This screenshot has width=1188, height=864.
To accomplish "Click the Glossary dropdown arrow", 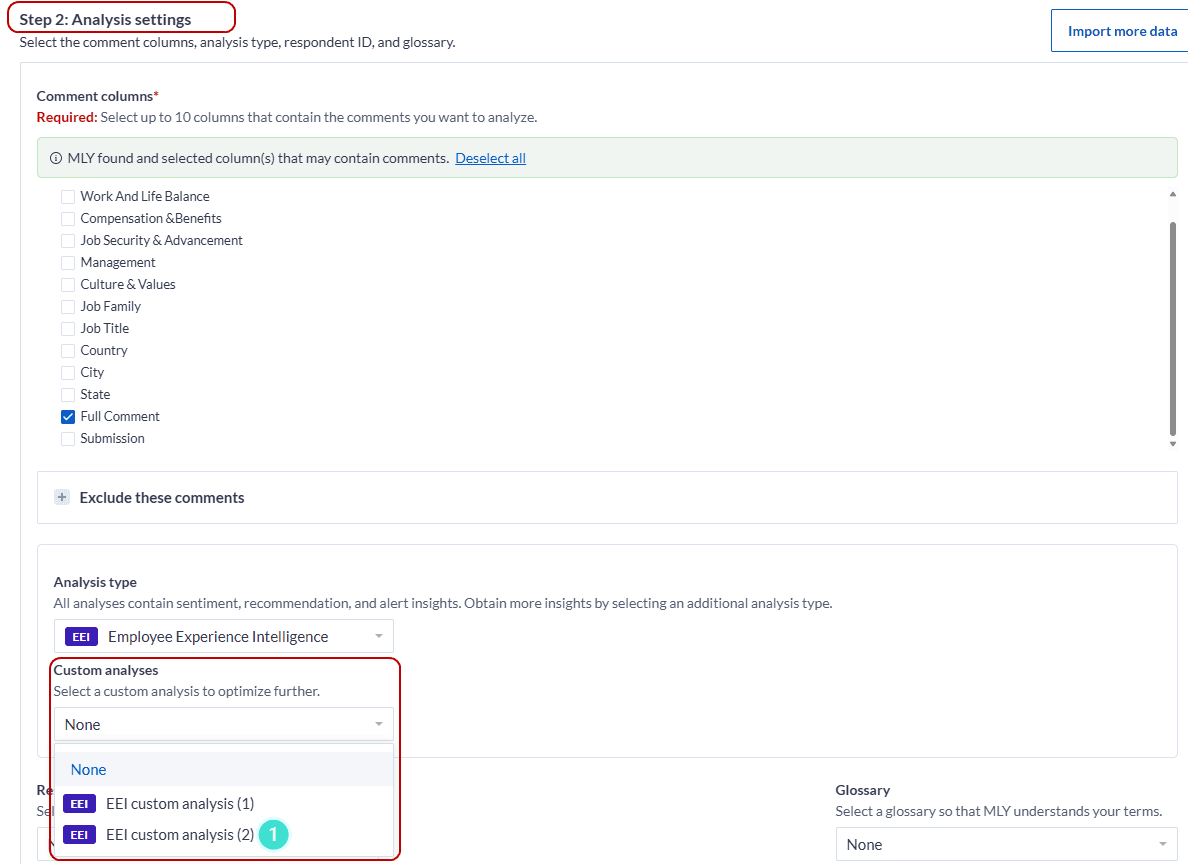I will (1163, 844).
